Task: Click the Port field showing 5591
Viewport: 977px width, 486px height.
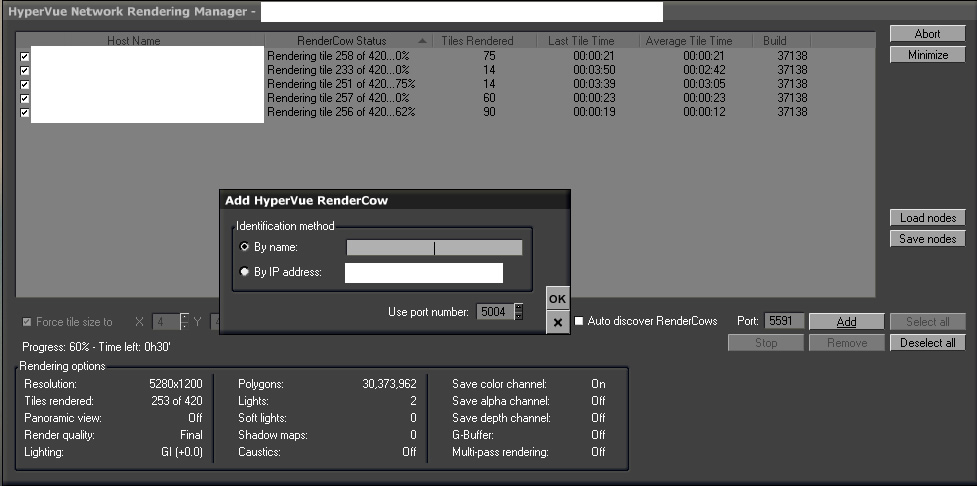Action: click(784, 321)
